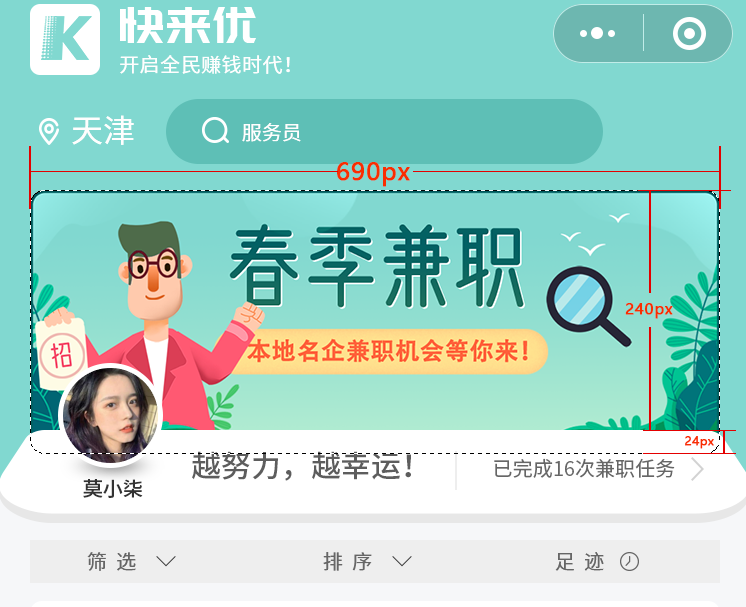Click 本地名企兼职机会等你来 banner button
The height and width of the screenshot is (607, 746).
pyautogui.click(x=388, y=352)
